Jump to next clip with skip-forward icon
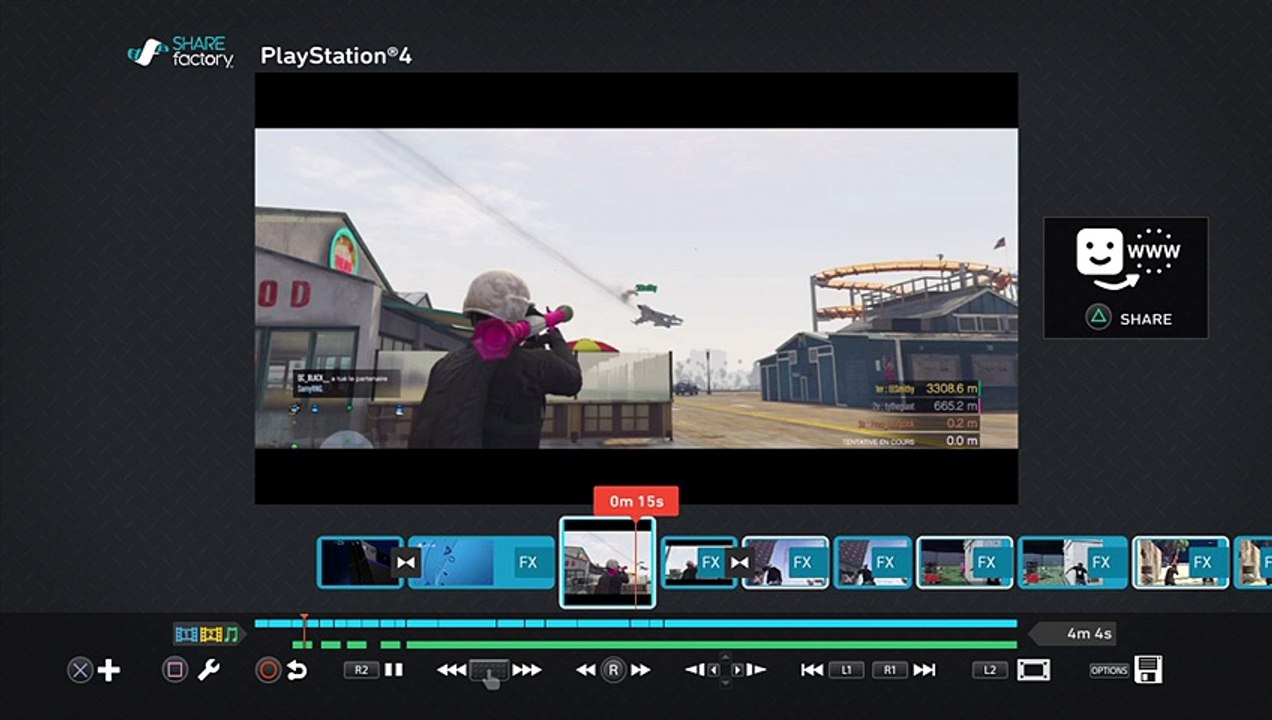Viewport: 1272px width, 720px height. tap(925, 670)
